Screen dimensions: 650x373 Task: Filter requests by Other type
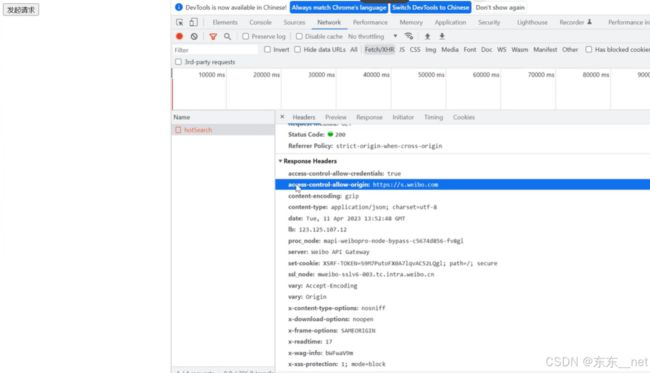tap(570, 49)
